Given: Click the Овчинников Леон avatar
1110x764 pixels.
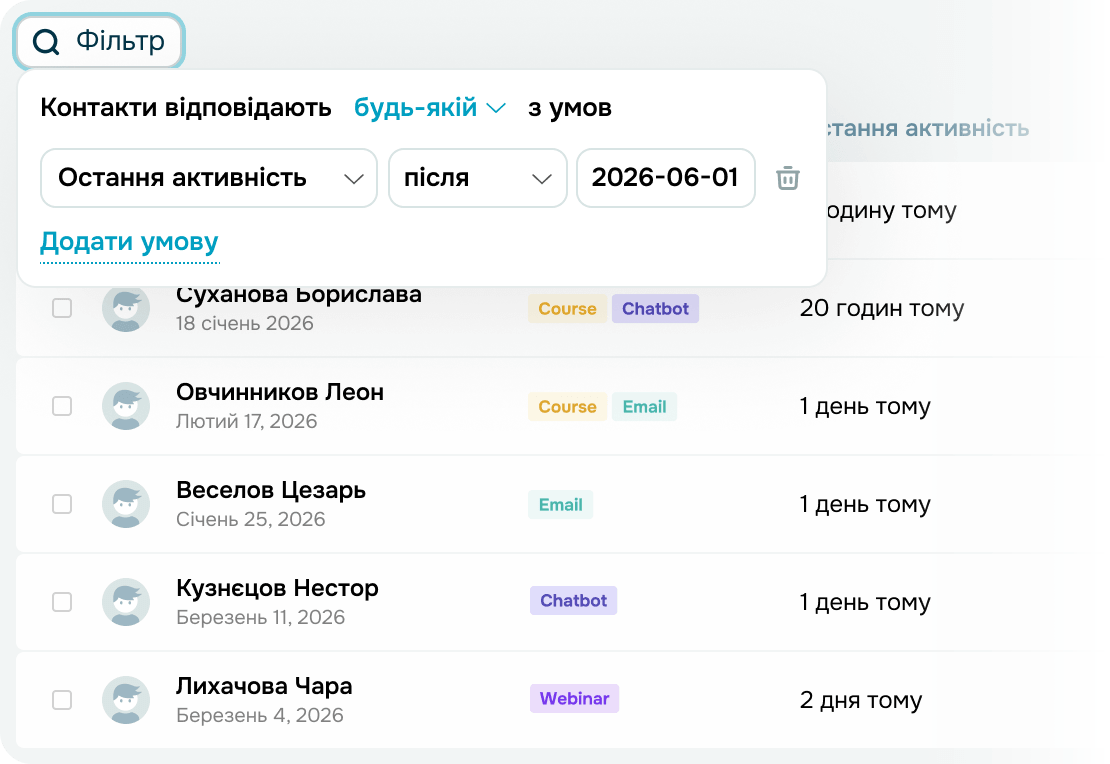Looking at the screenshot, I should [x=126, y=406].
